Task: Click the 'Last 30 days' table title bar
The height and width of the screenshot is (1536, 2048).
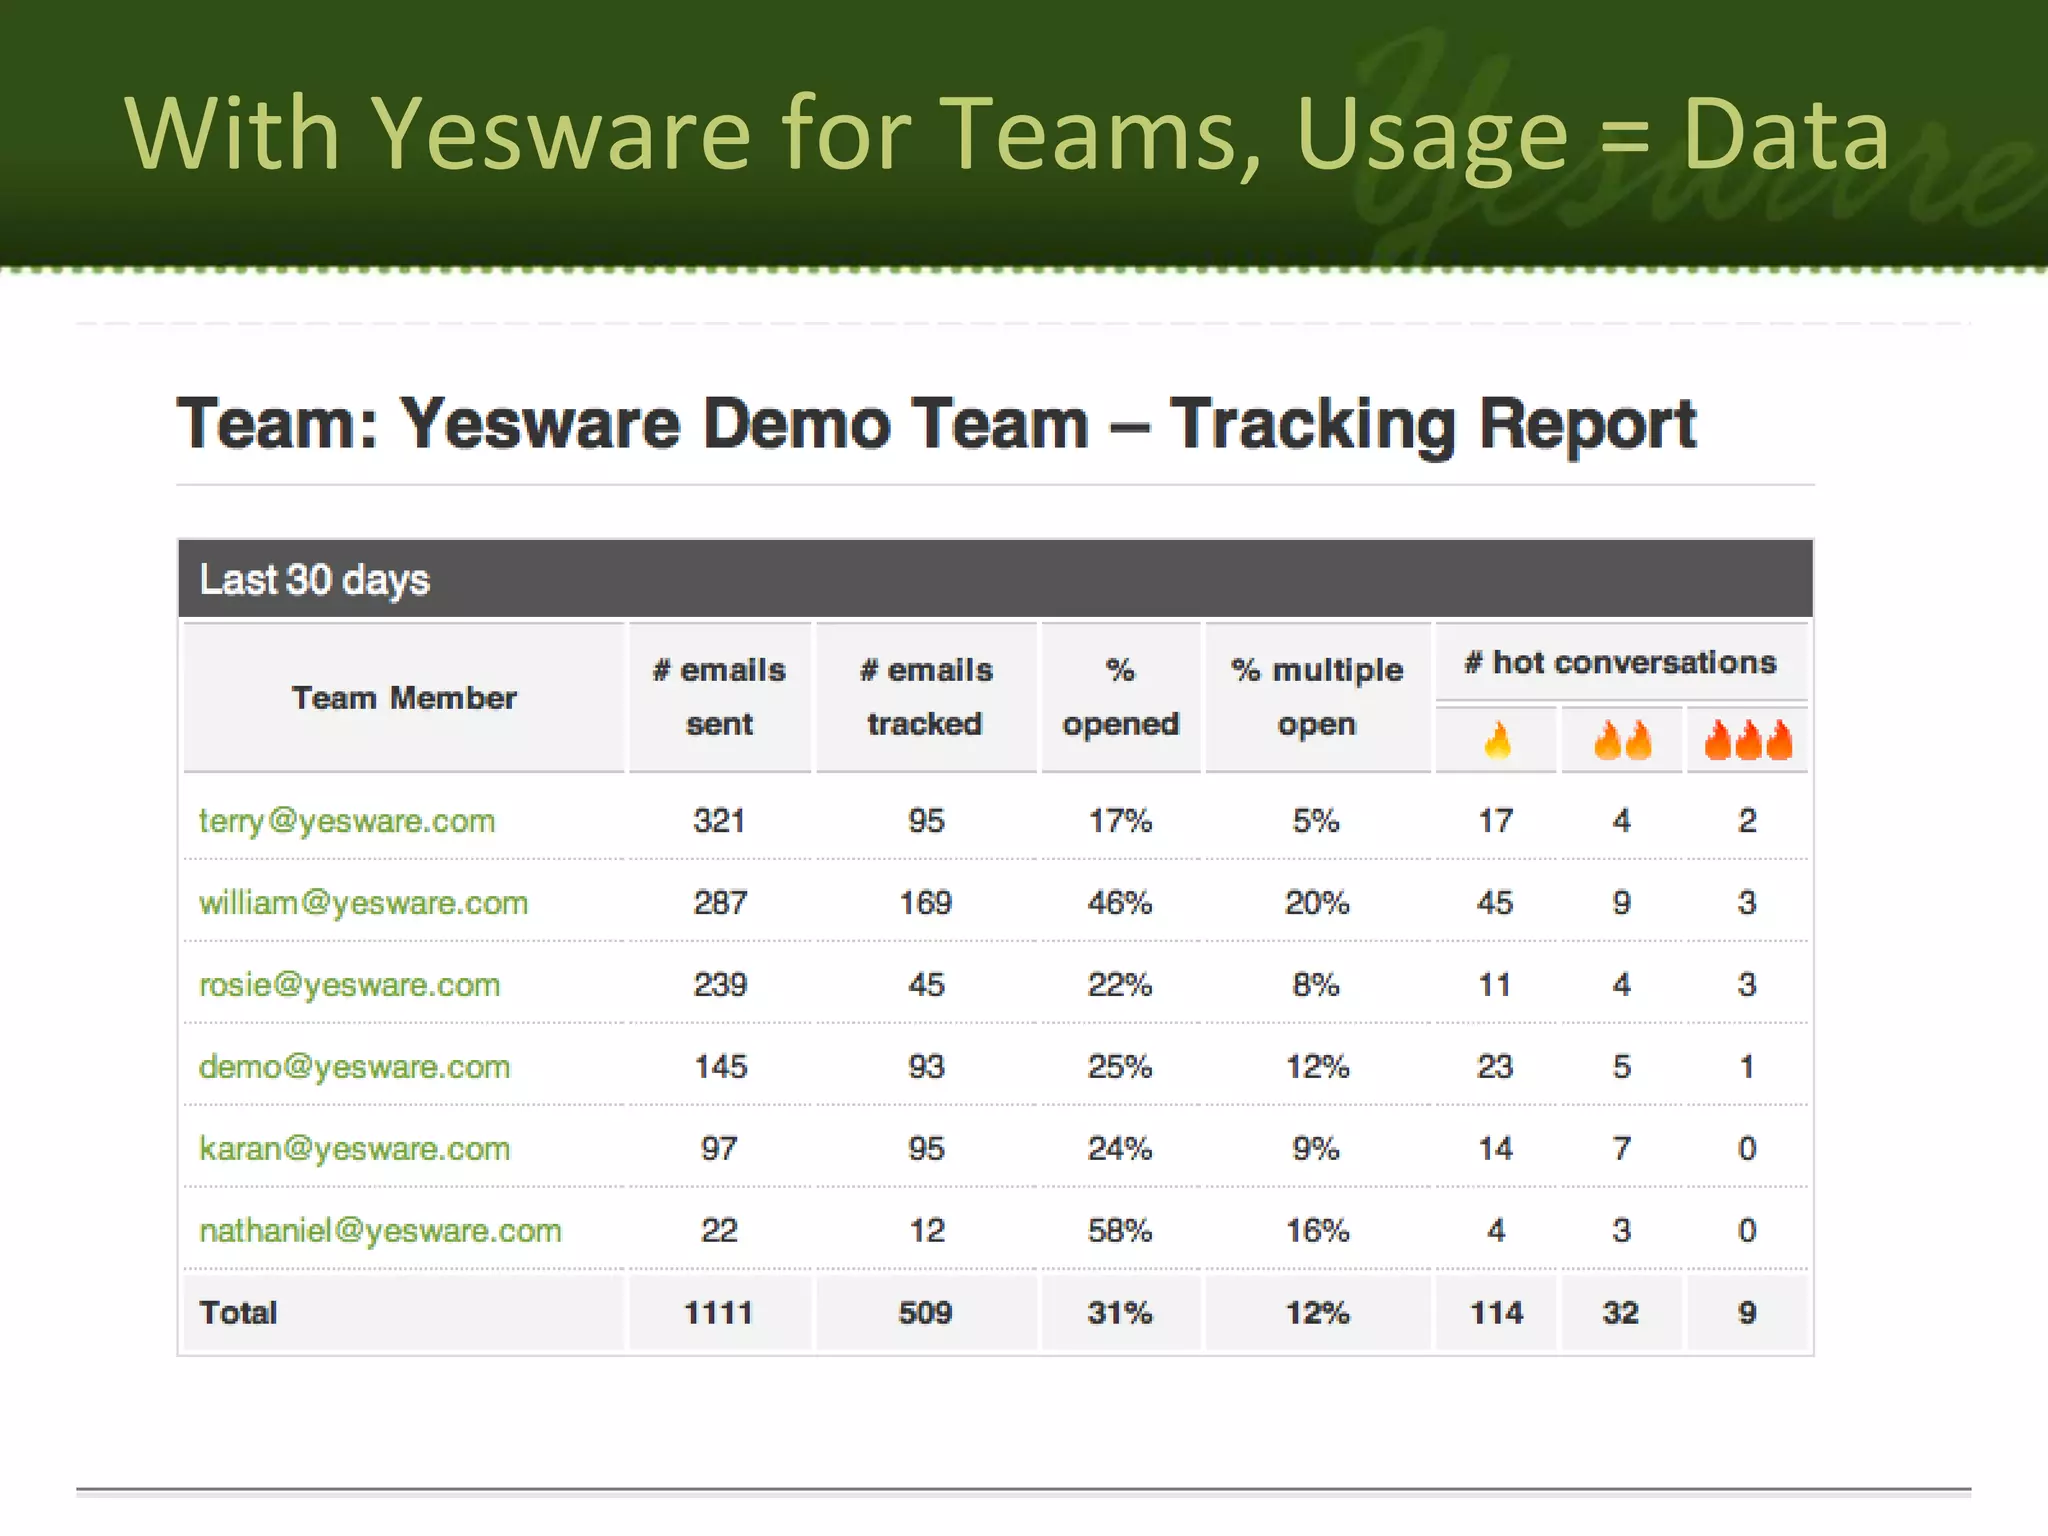Action: click(995, 579)
